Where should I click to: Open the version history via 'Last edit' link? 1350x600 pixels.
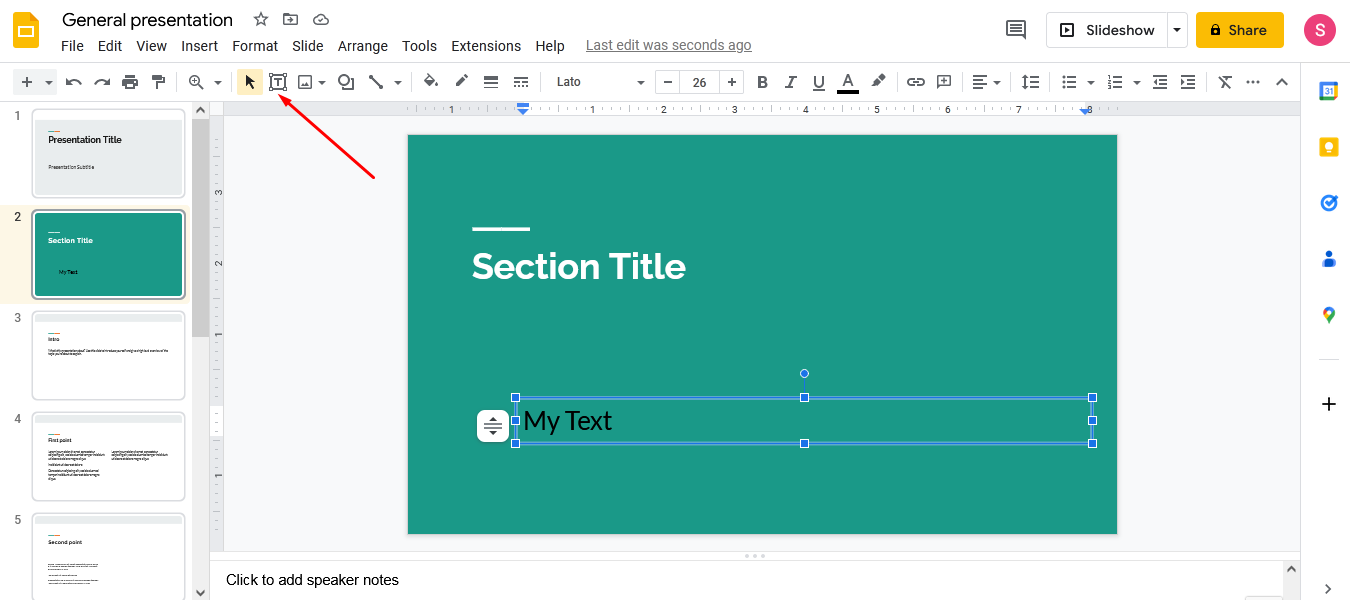668,45
